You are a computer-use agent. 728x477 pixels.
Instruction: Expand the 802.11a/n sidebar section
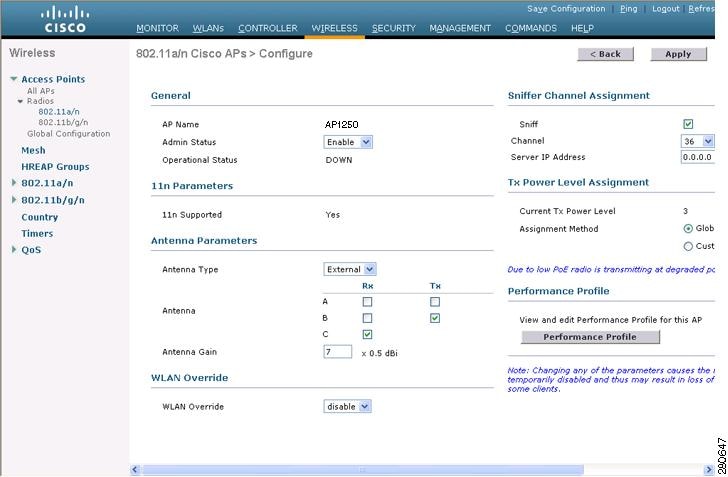(x=14, y=183)
